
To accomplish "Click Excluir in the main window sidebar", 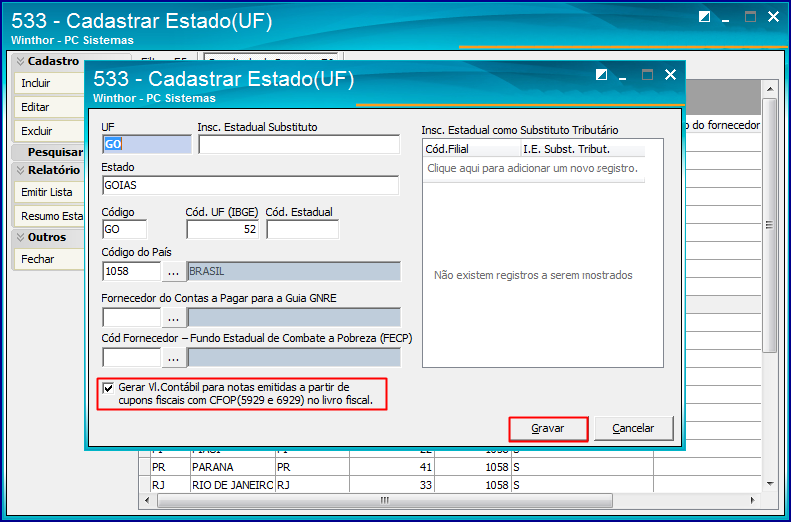I will click(x=49, y=131).
